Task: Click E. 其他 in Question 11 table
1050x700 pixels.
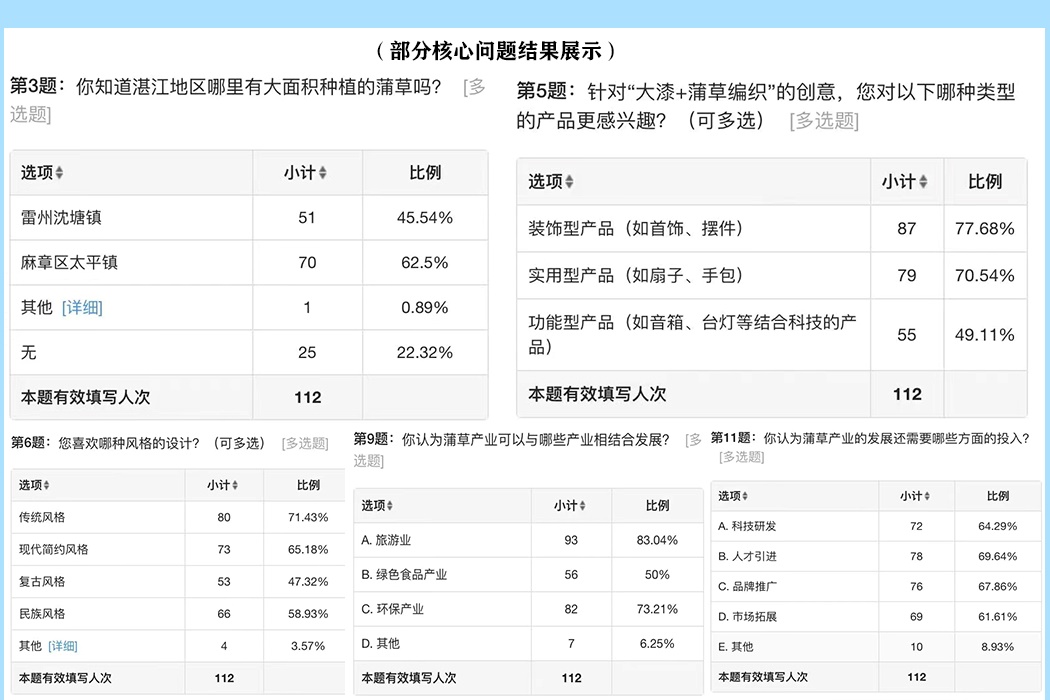Action: click(736, 647)
